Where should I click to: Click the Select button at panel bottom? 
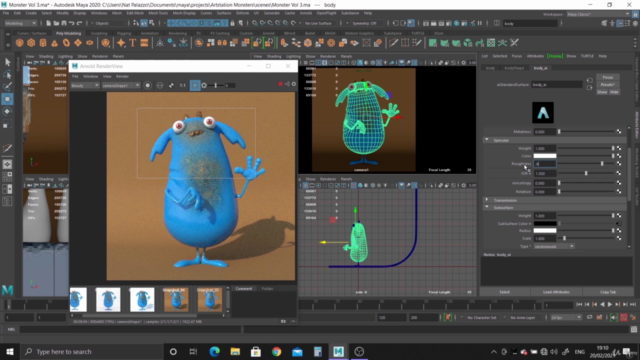click(x=504, y=292)
